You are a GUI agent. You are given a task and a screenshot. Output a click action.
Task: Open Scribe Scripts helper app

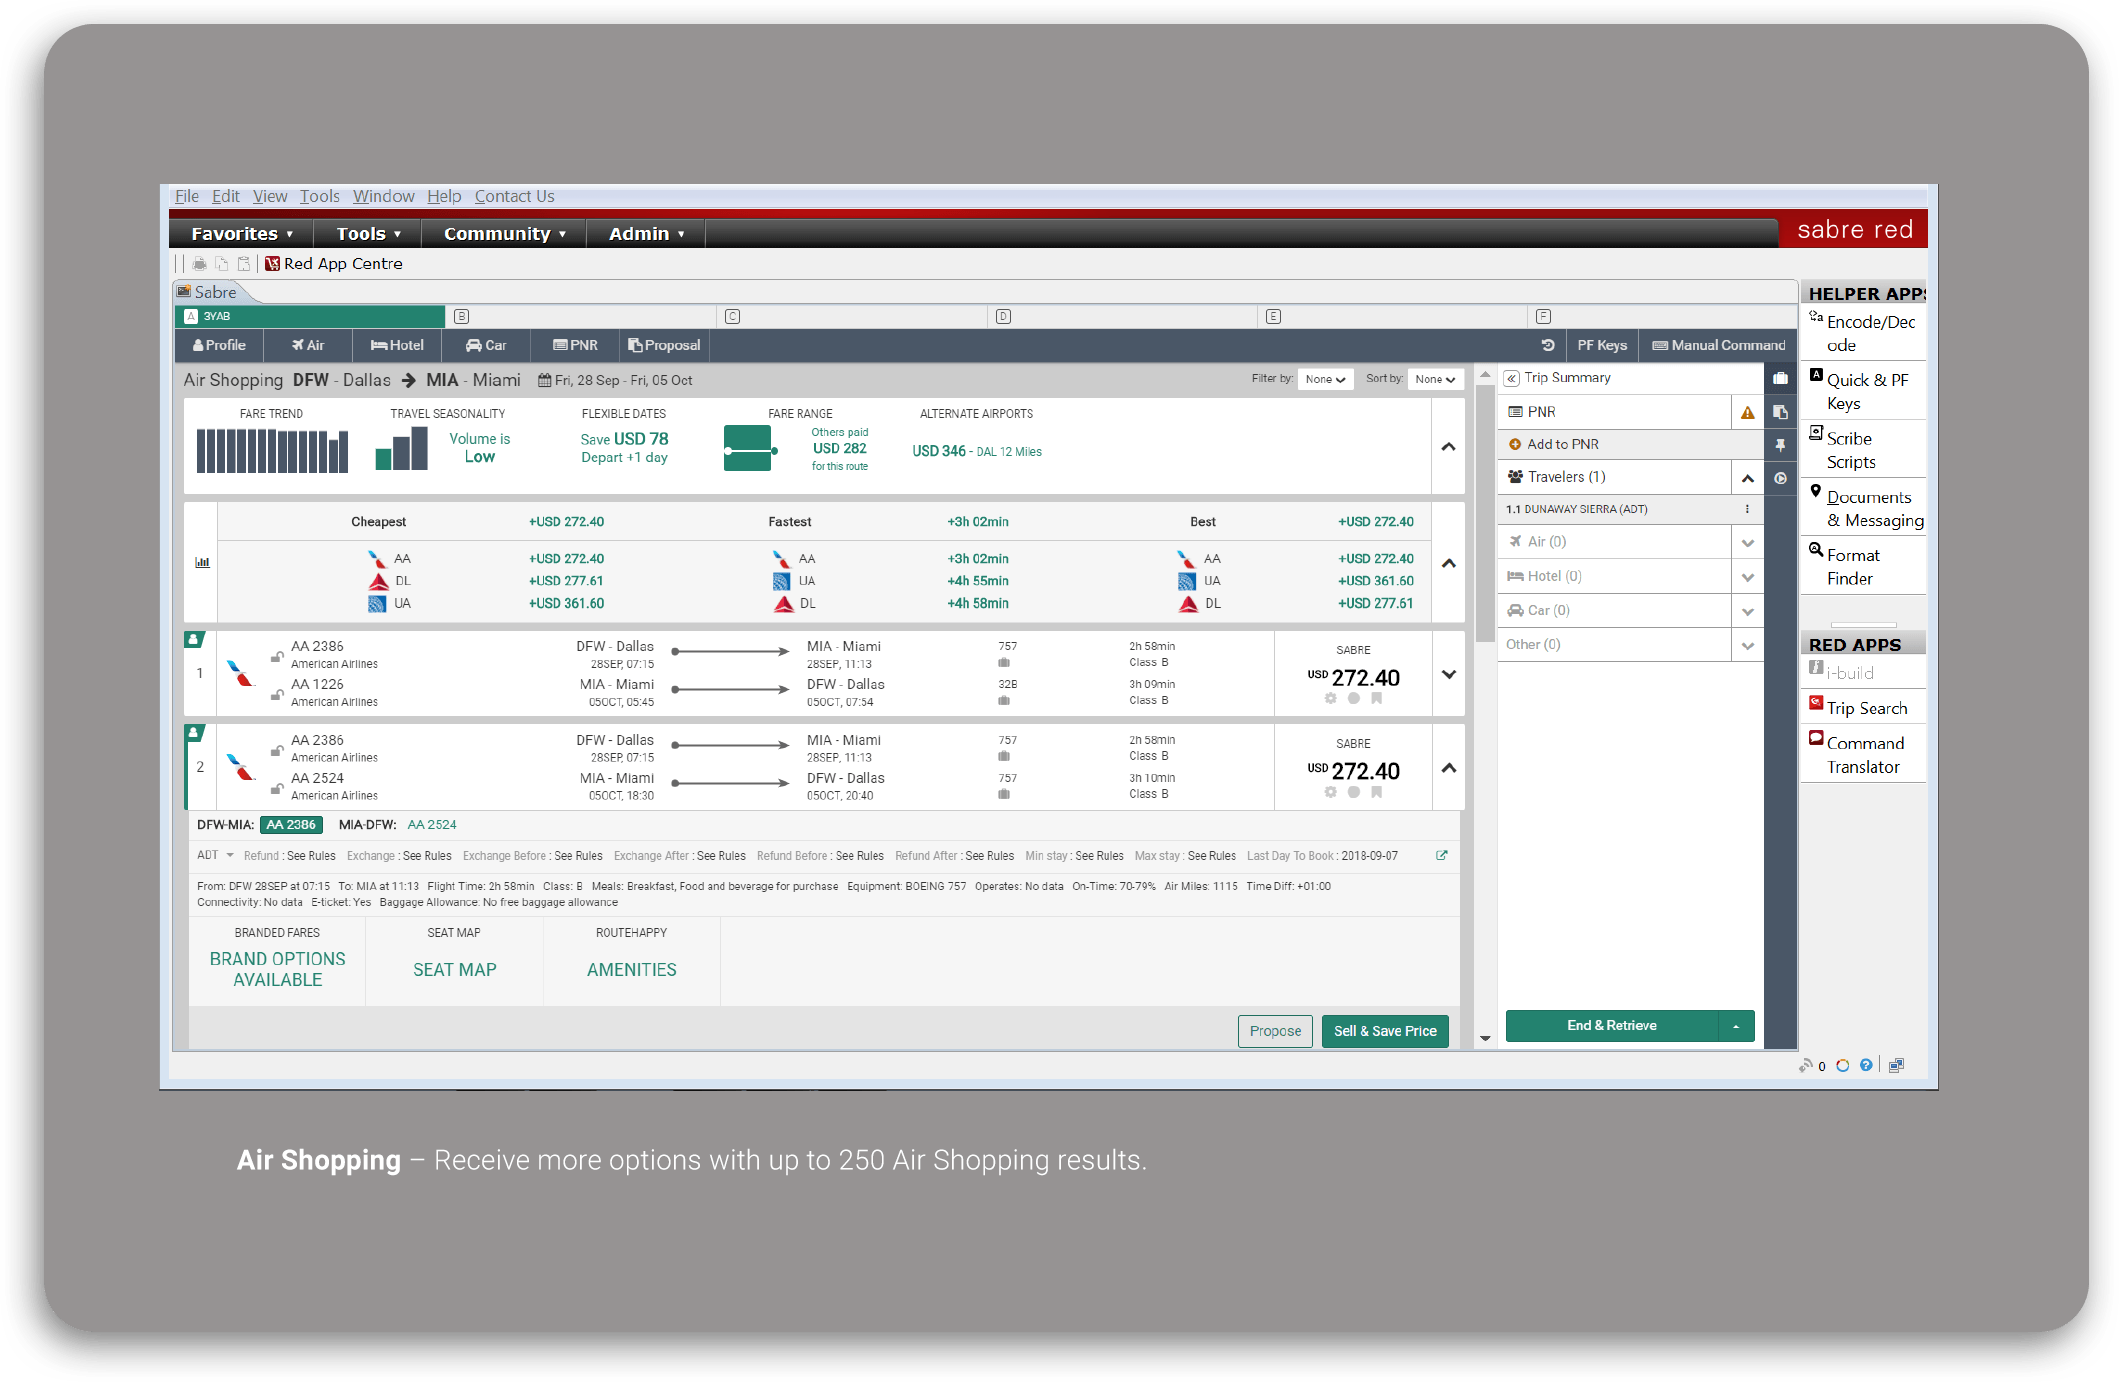[1864, 450]
